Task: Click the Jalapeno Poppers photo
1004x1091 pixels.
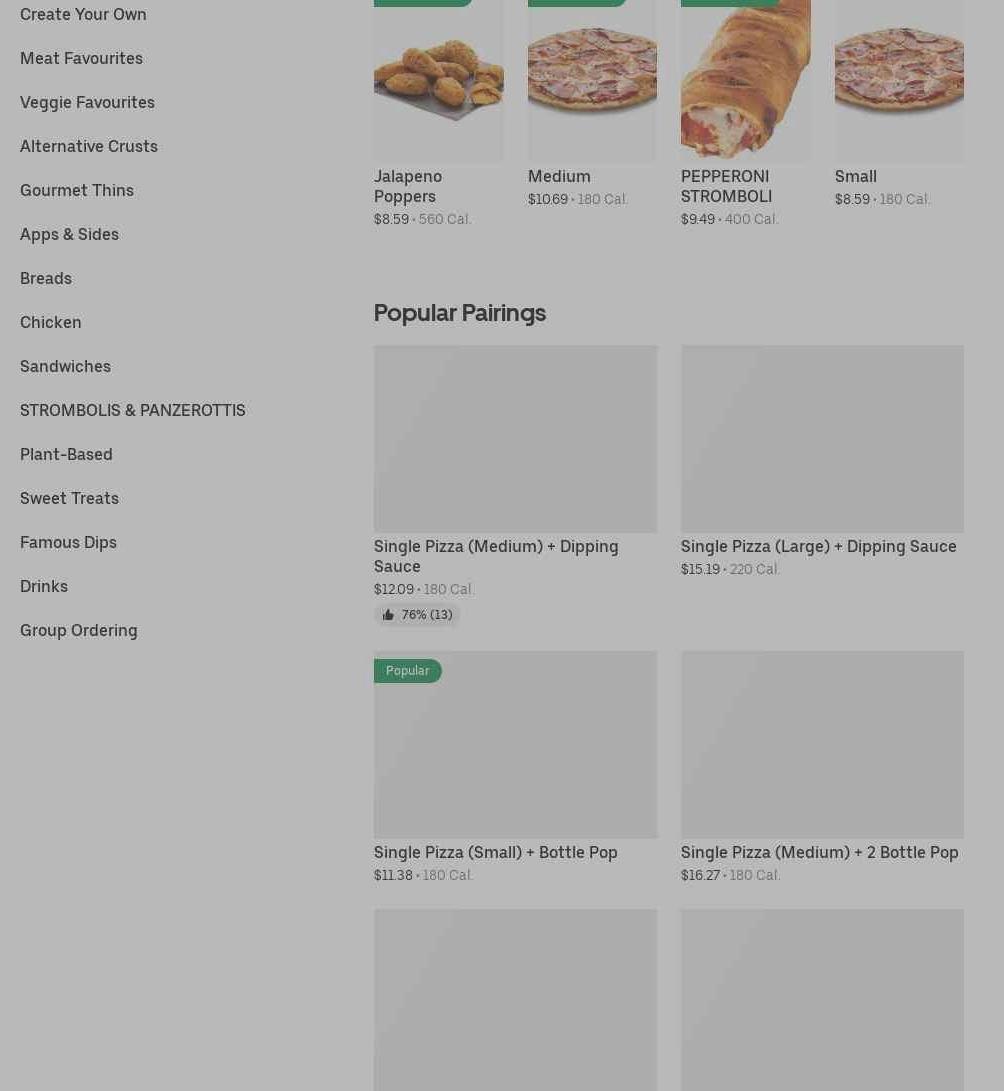Action: point(438,80)
